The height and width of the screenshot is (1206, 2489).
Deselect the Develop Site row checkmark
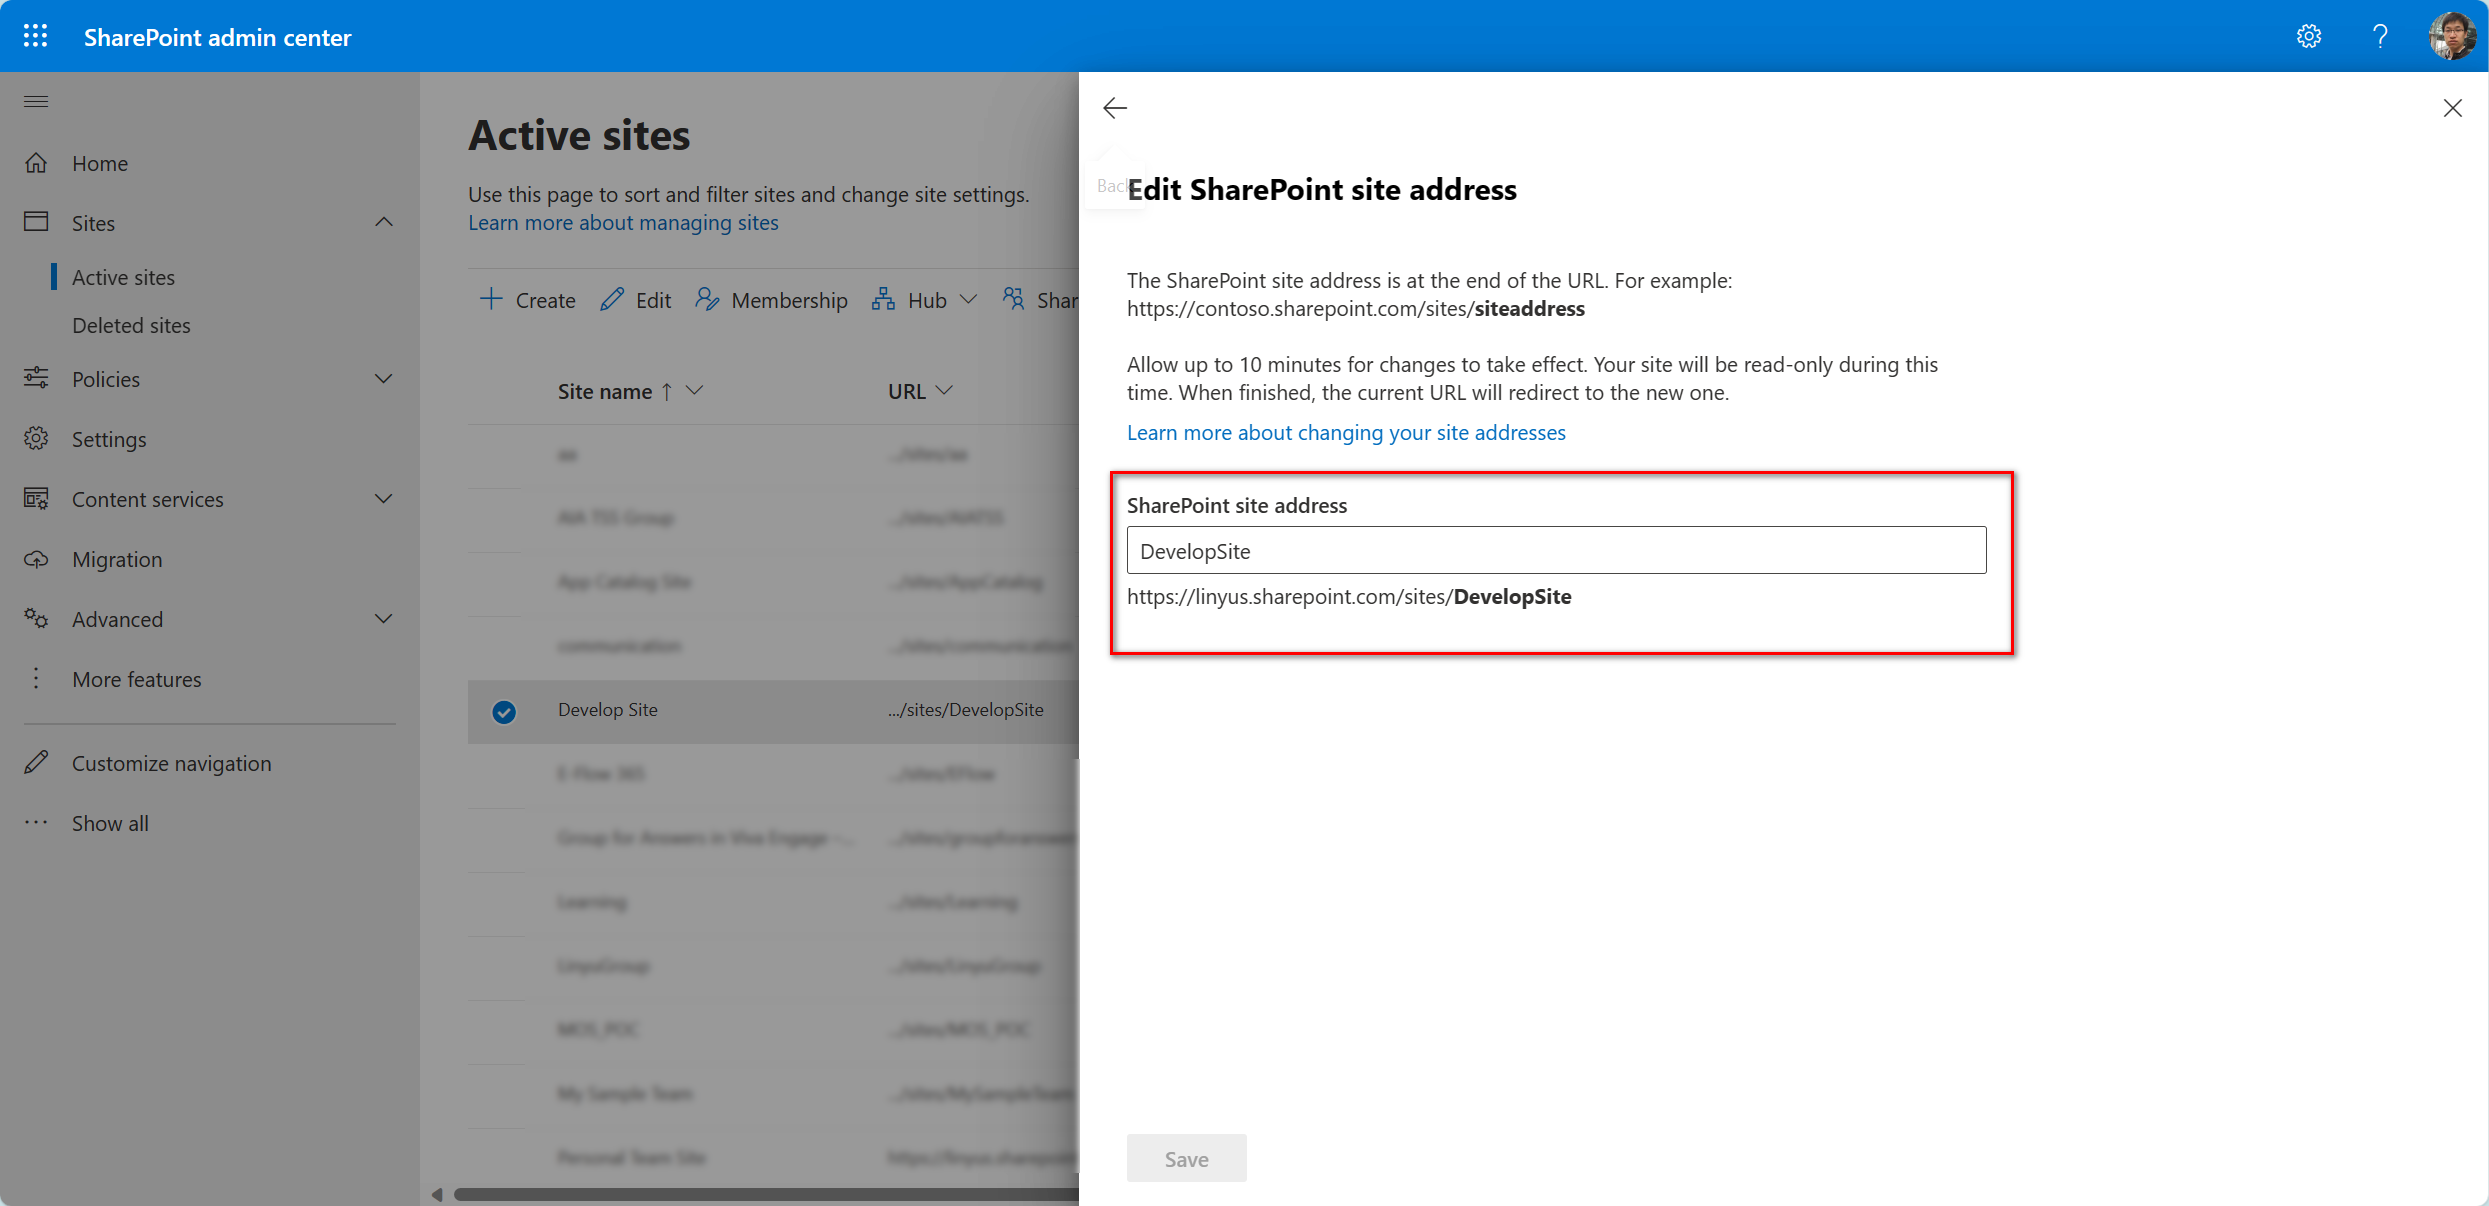504,711
